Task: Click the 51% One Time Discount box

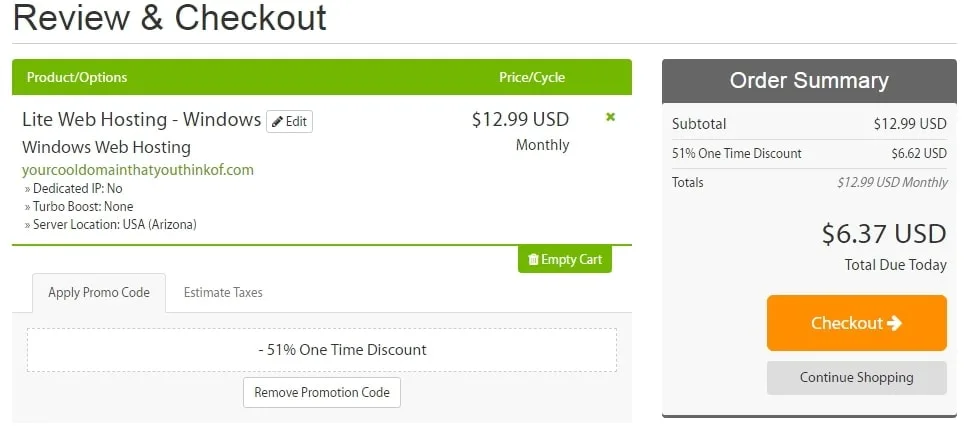Action: (x=321, y=350)
